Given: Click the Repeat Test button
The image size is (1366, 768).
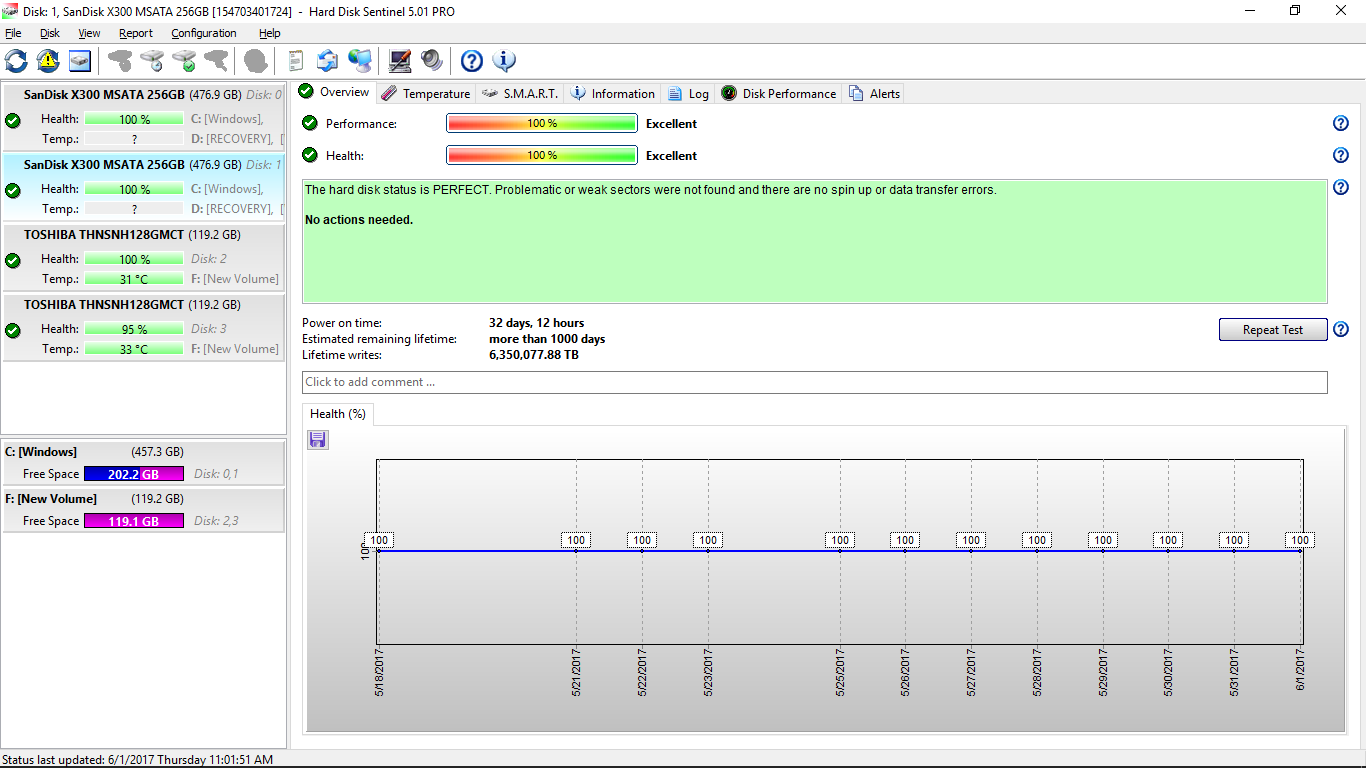Looking at the screenshot, I should click(1273, 330).
